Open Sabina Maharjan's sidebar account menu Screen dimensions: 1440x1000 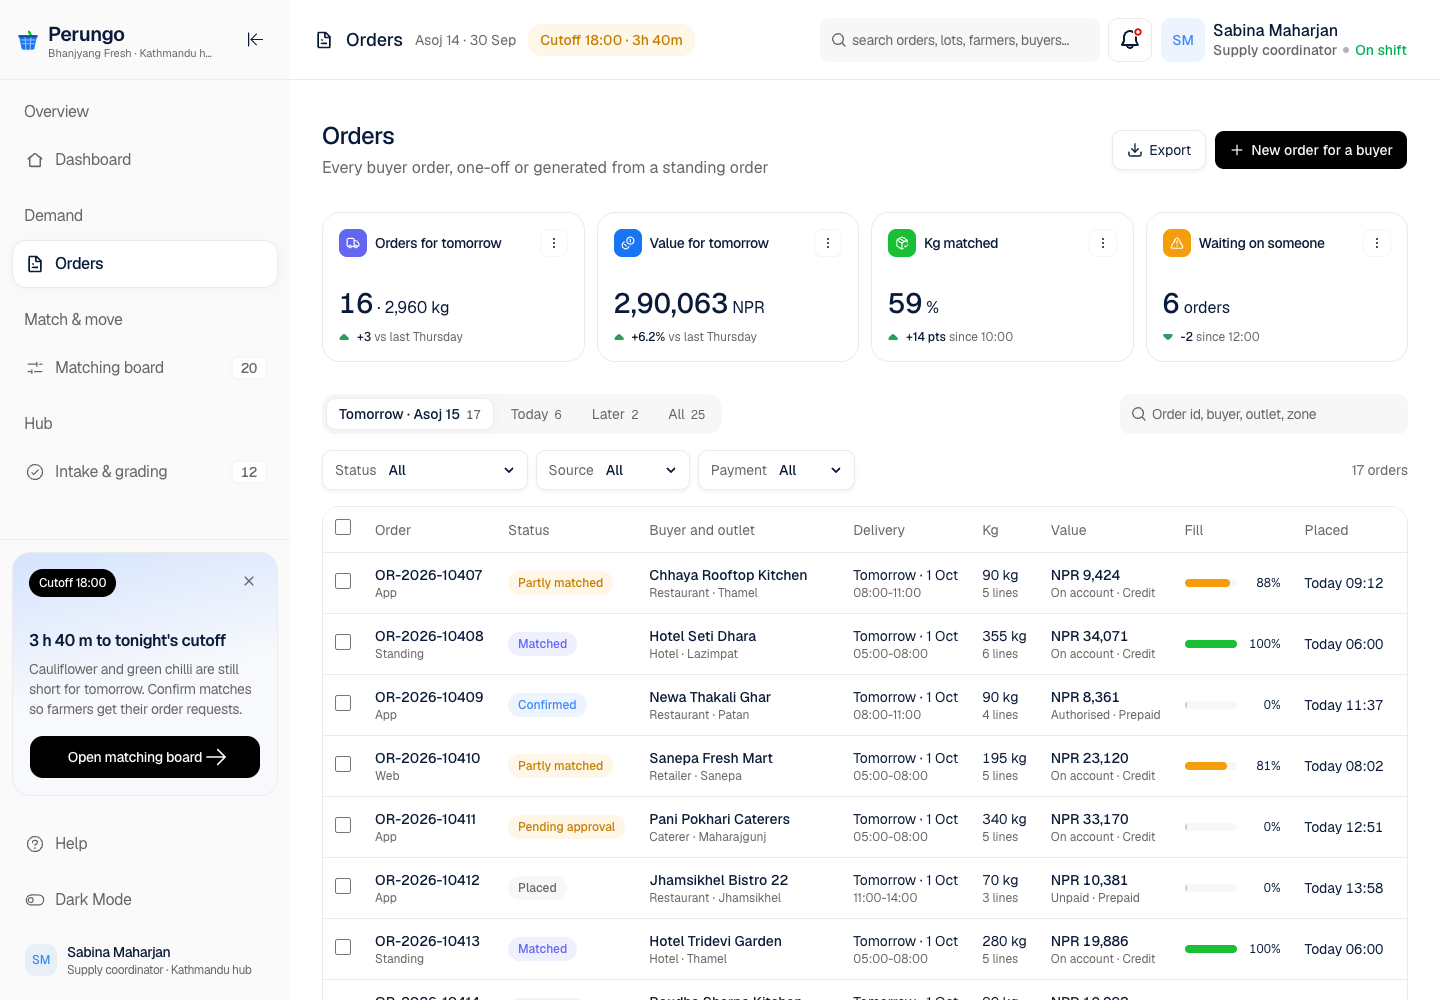(145, 960)
